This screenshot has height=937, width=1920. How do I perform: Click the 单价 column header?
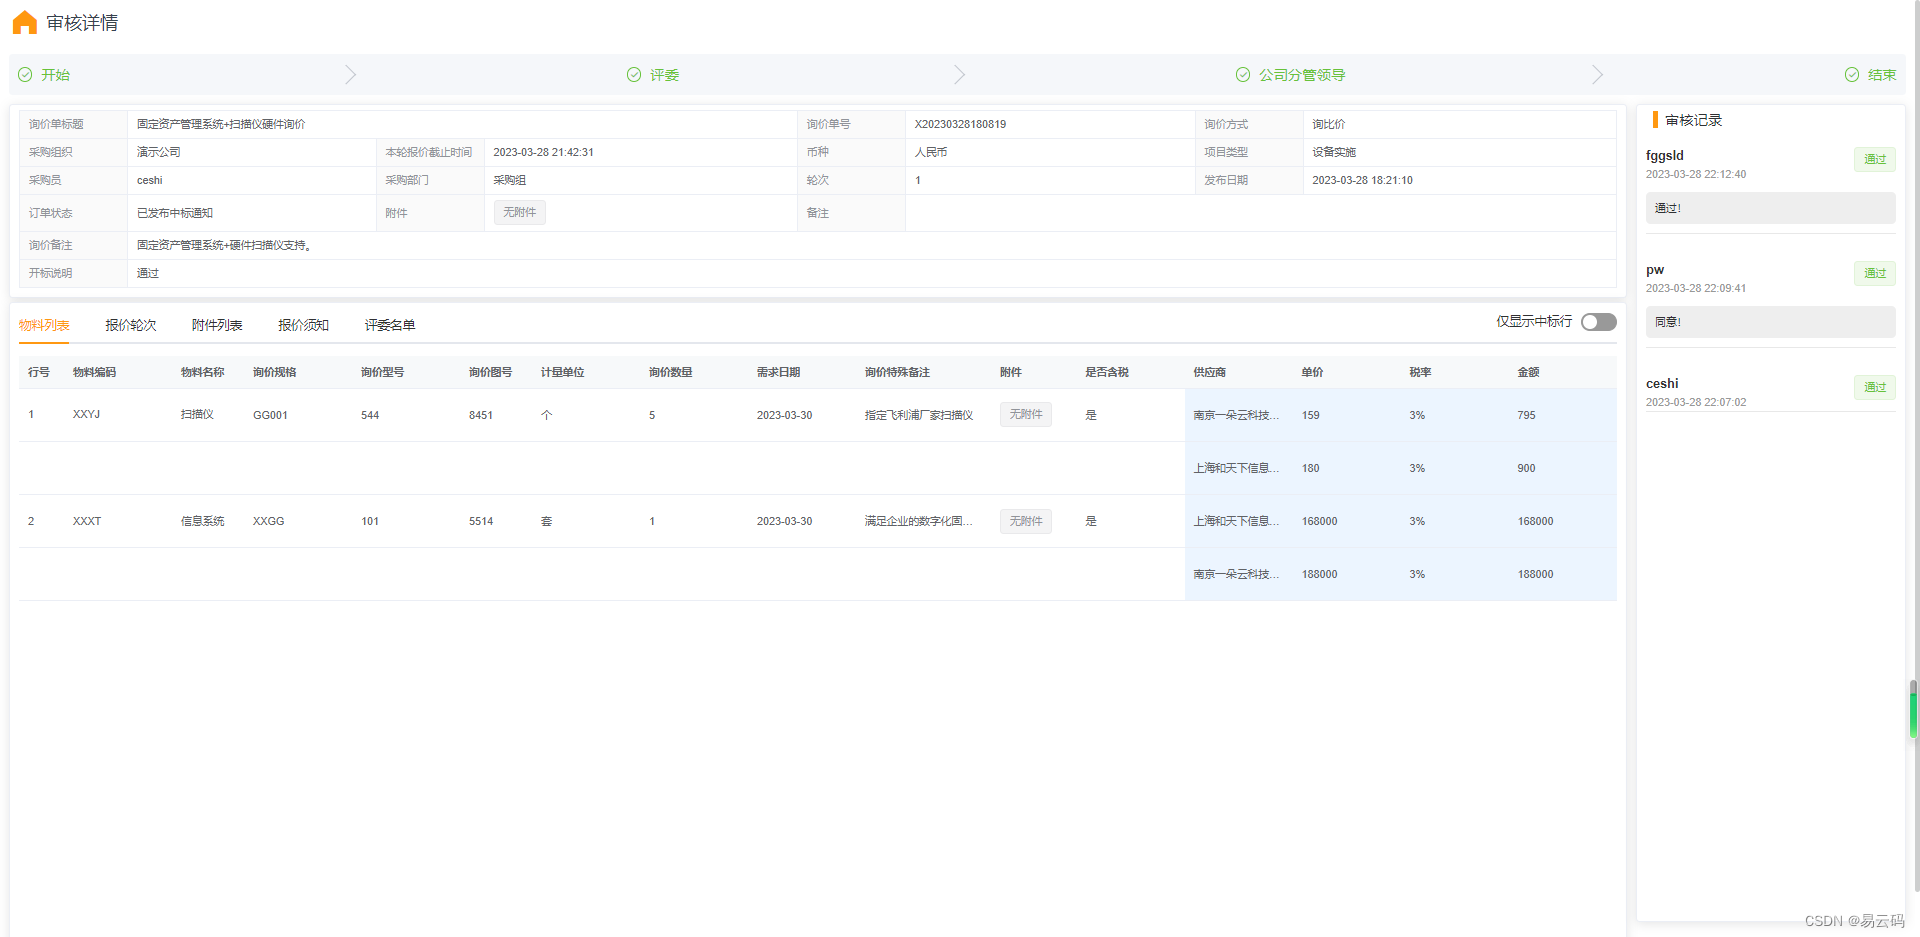pos(1312,372)
